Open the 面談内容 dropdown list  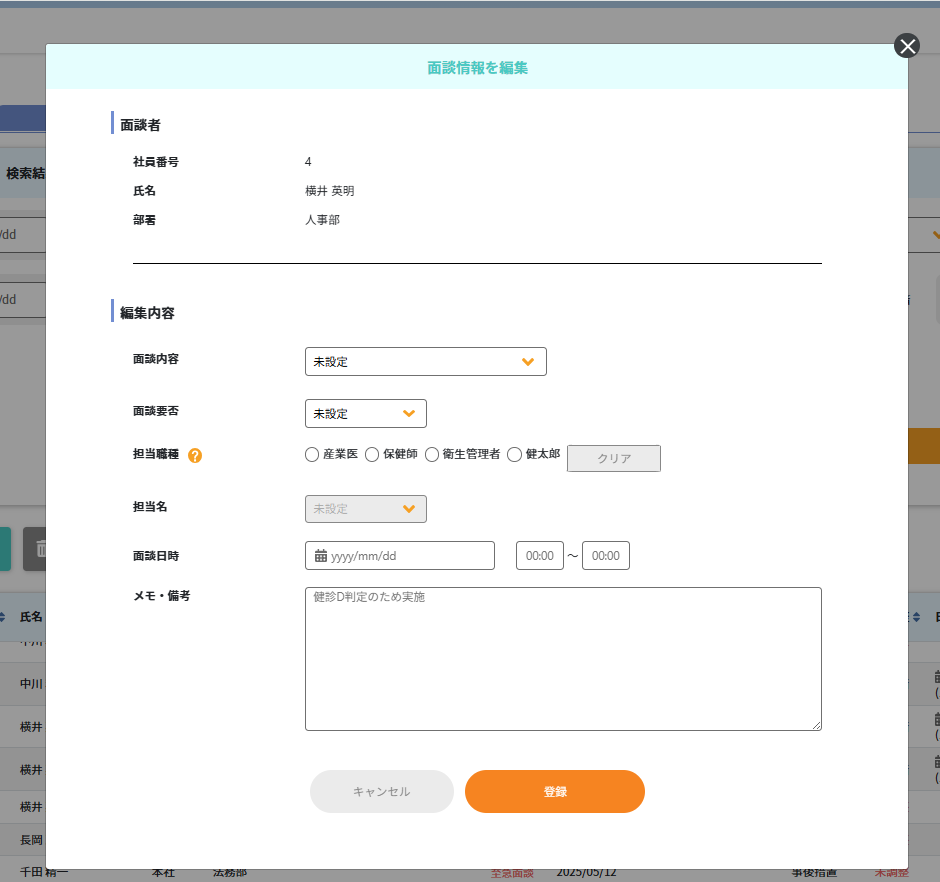point(425,362)
